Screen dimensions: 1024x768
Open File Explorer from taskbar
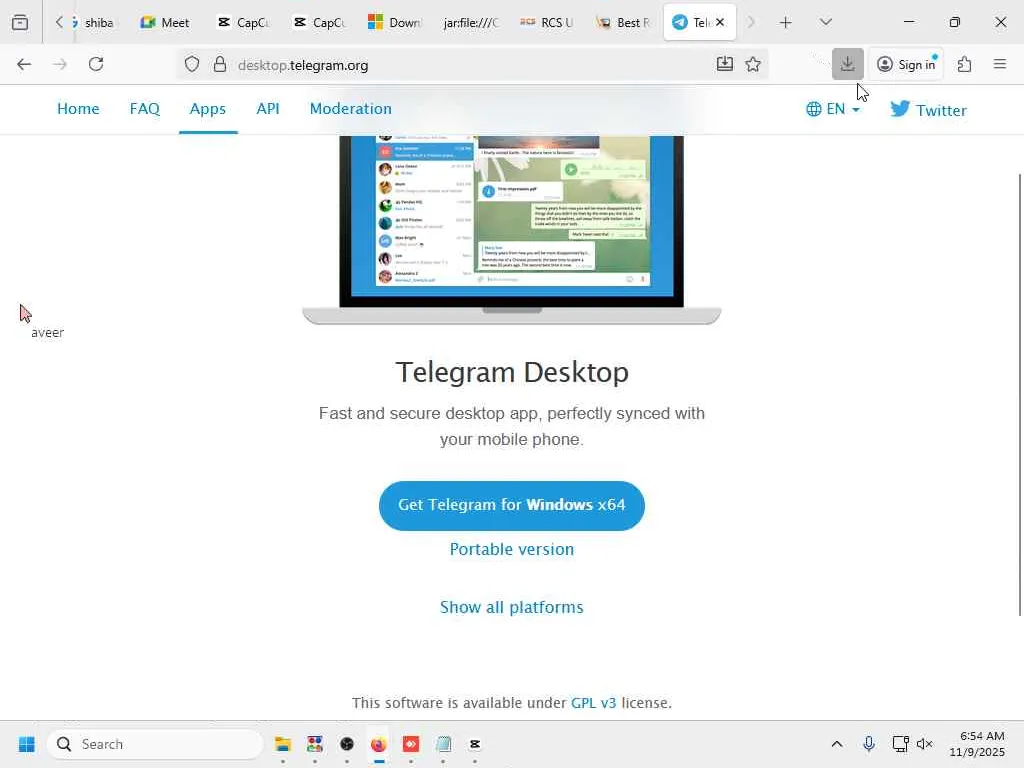283,744
